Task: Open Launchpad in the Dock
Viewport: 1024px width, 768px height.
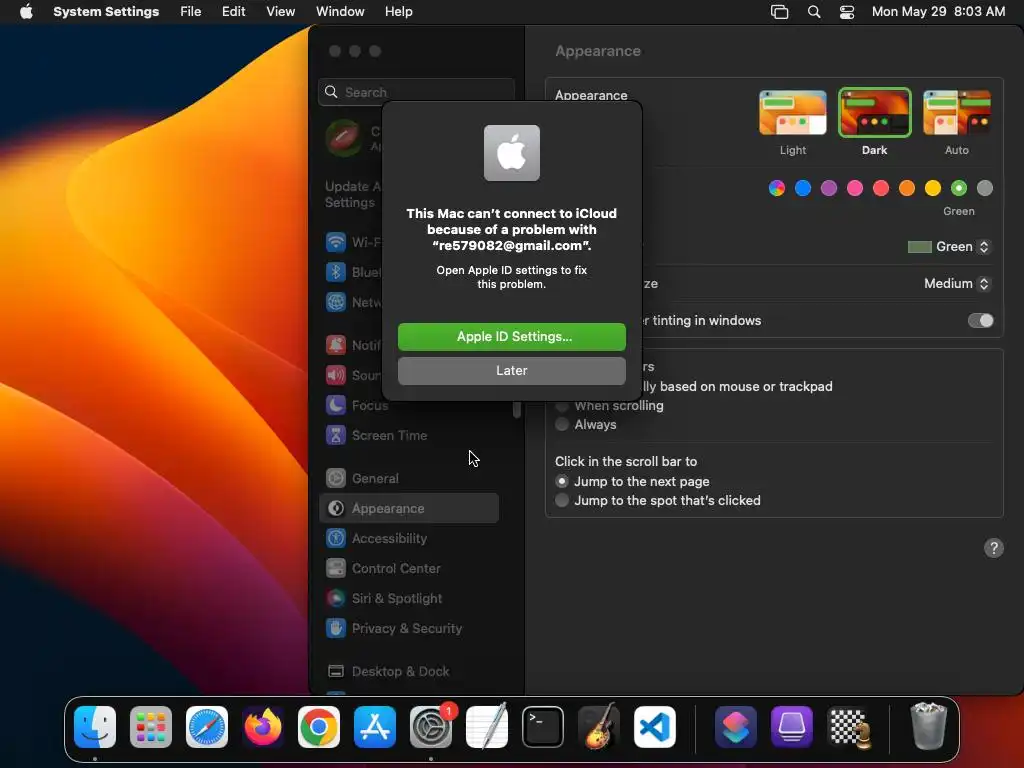Action: 151,727
